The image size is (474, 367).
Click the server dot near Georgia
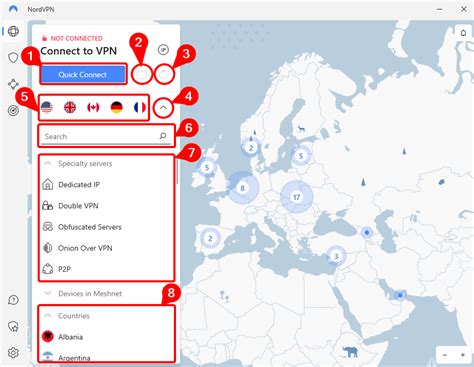[x=367, y=232]
